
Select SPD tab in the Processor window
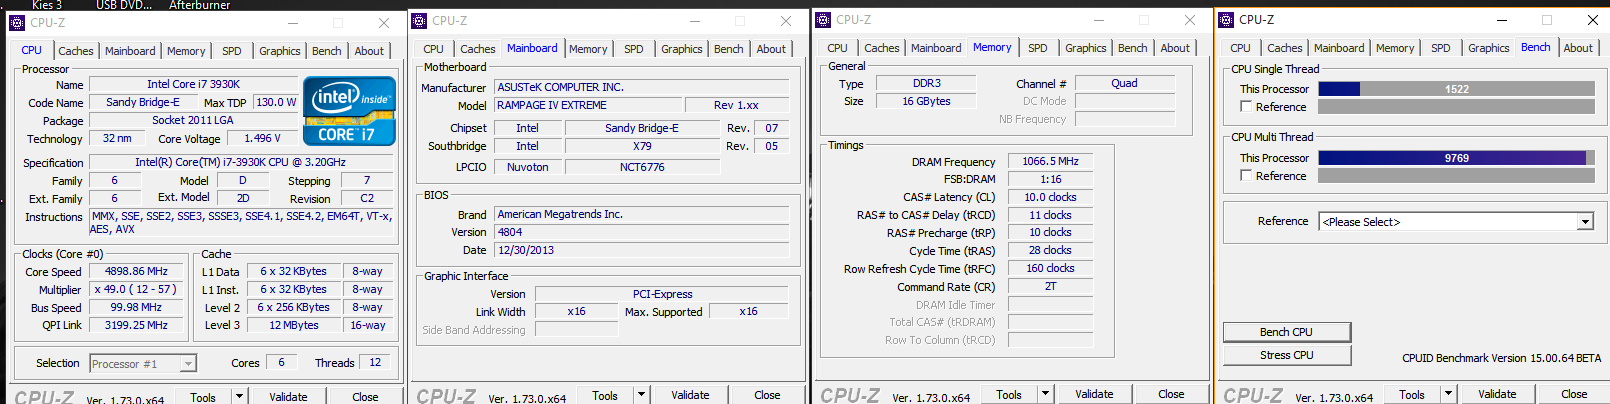[x=232, y=51]
